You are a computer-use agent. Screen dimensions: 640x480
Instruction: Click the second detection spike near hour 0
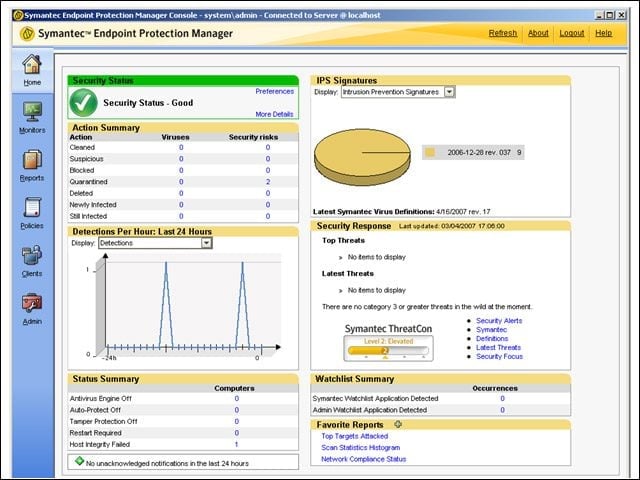[x=242, y=304]
